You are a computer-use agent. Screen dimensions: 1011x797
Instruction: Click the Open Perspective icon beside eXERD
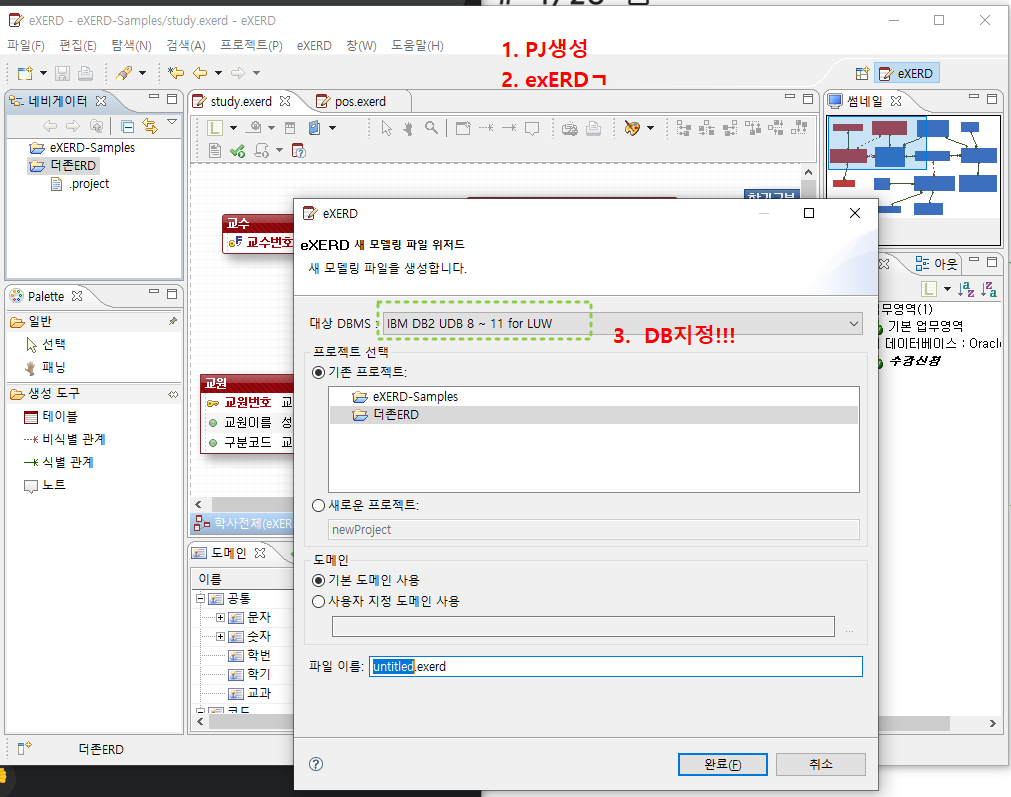point(862,74)
